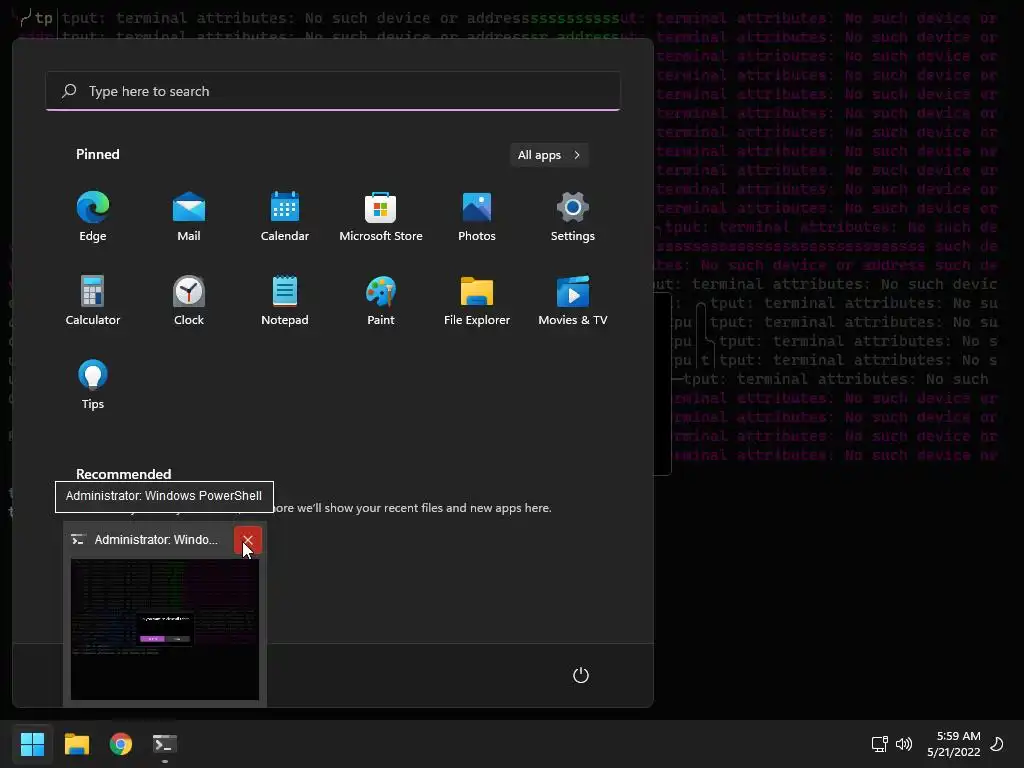Click the Start button on the taskbar
The height and width of the screenshot is (768, 1024).
tap(32, 744)
